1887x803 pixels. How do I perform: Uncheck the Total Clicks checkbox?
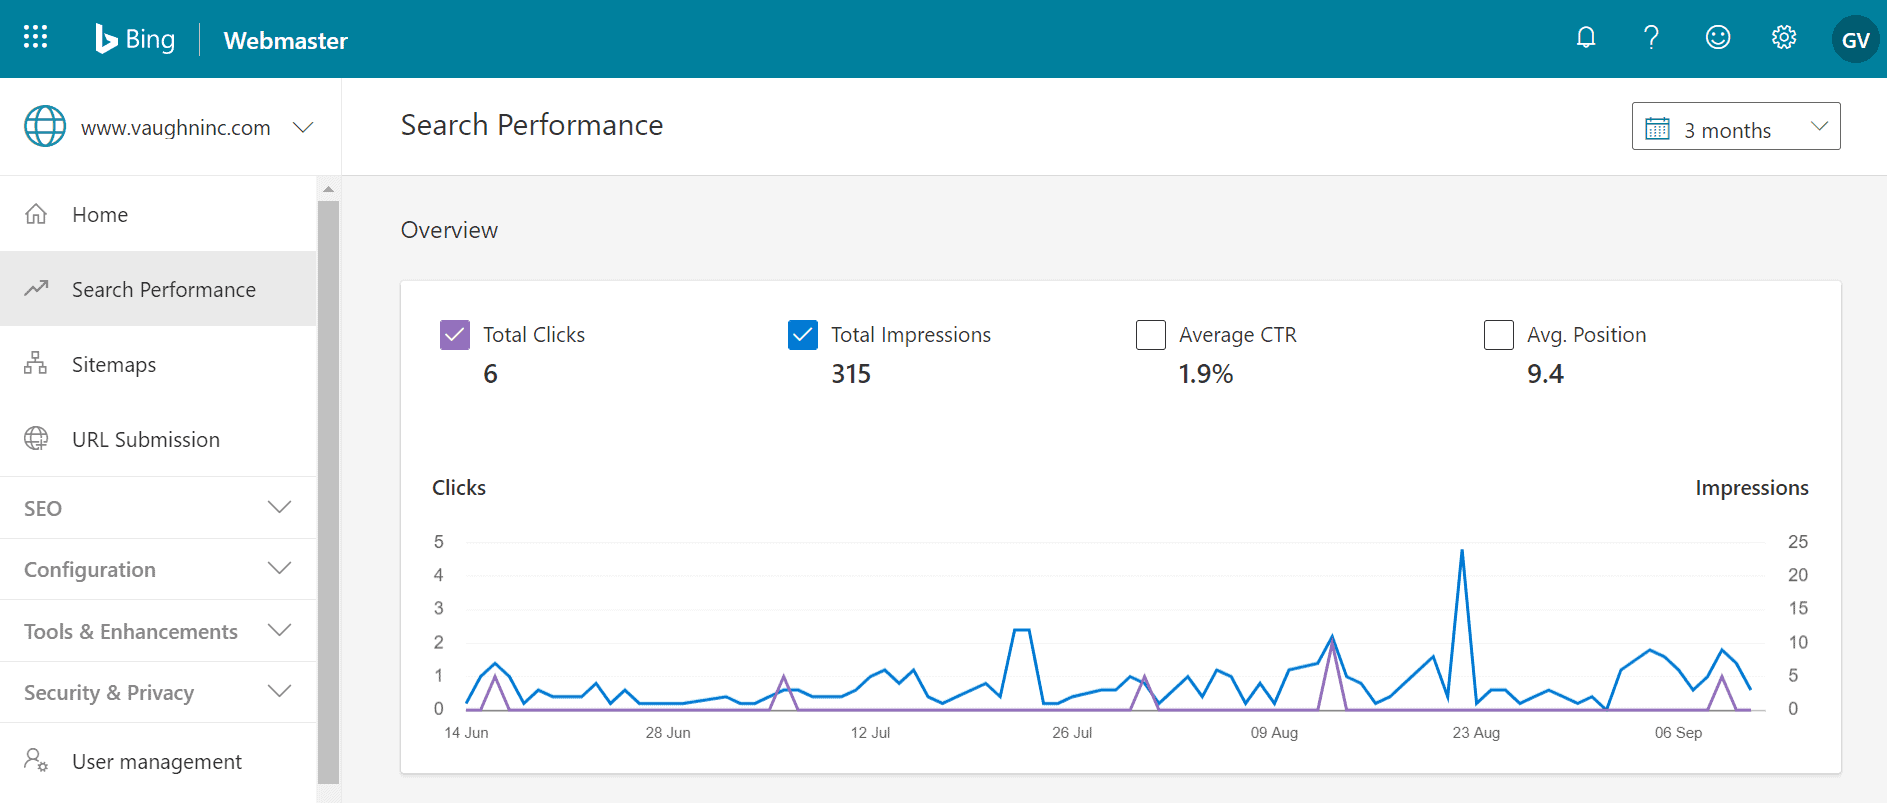coord(455,335)
